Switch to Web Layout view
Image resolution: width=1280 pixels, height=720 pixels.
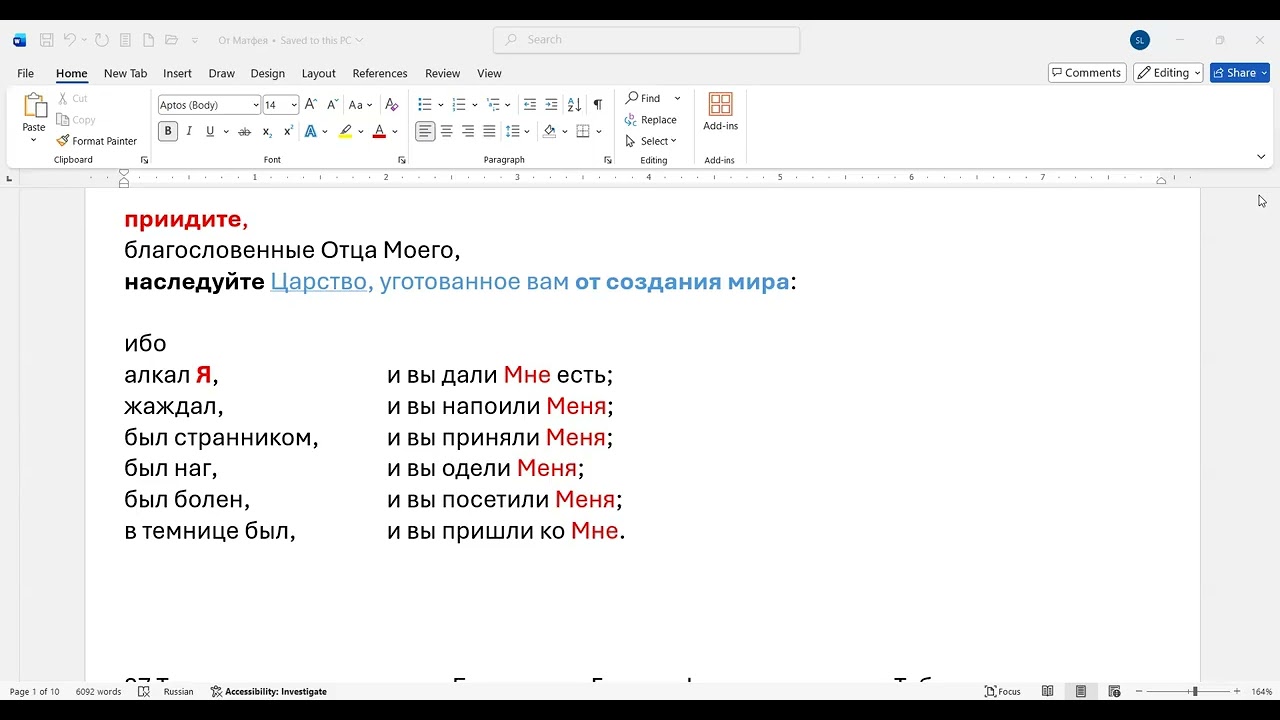[x=1114, y=691]
